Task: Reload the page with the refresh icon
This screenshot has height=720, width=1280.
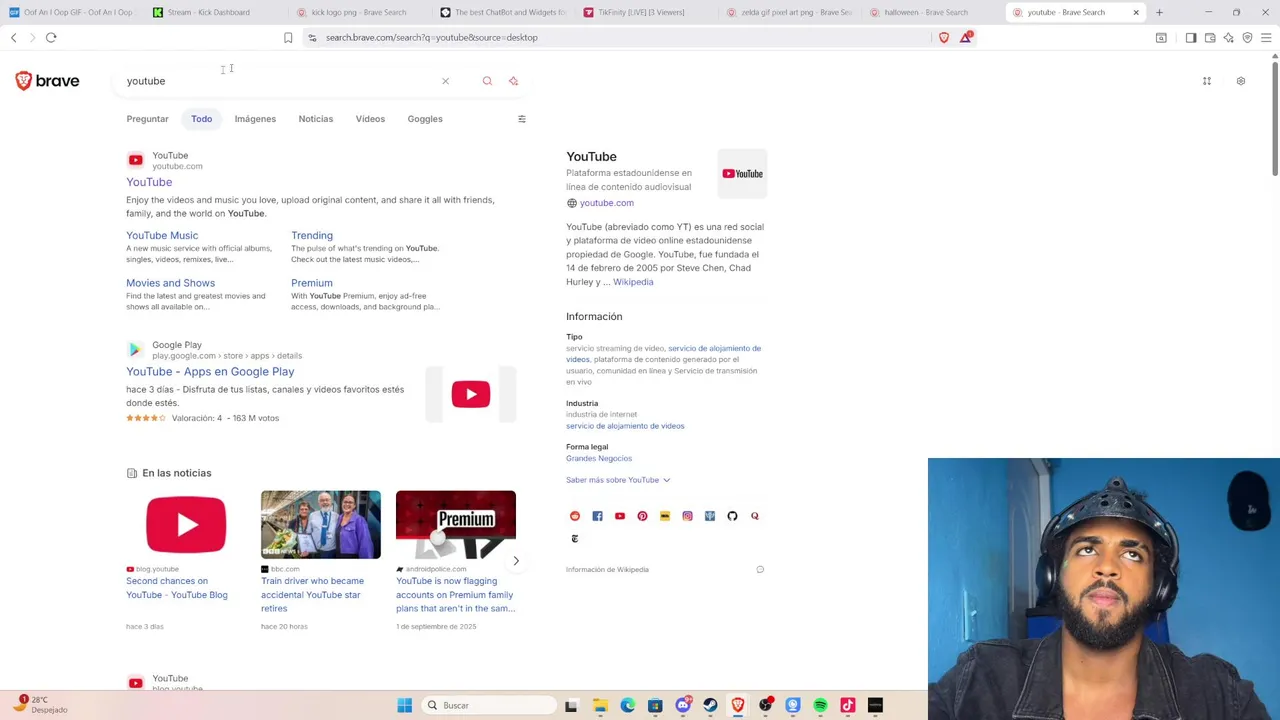Action: tap(51, 38)
